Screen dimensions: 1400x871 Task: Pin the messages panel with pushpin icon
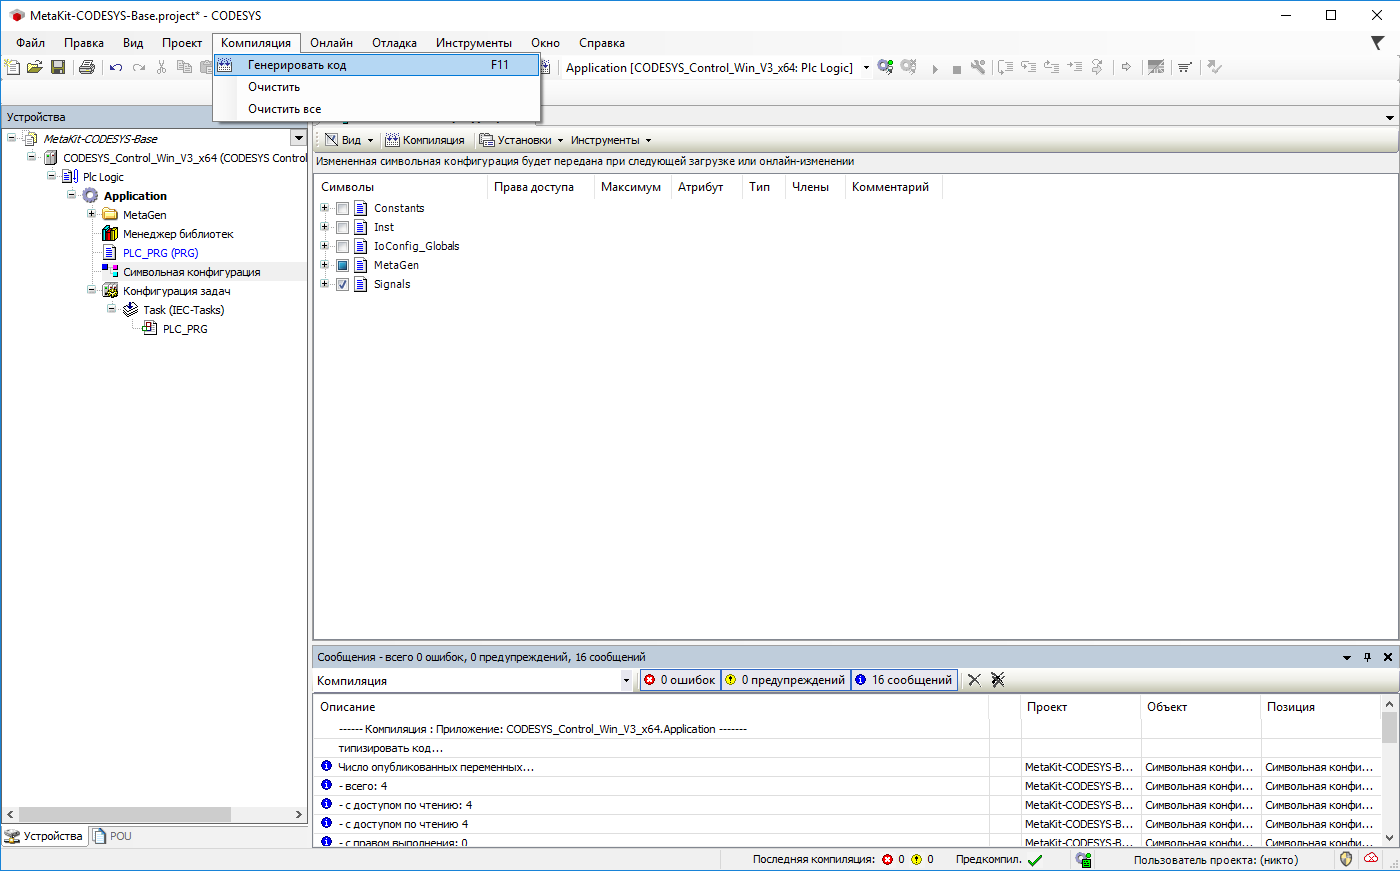click(x=1368, y=657)
